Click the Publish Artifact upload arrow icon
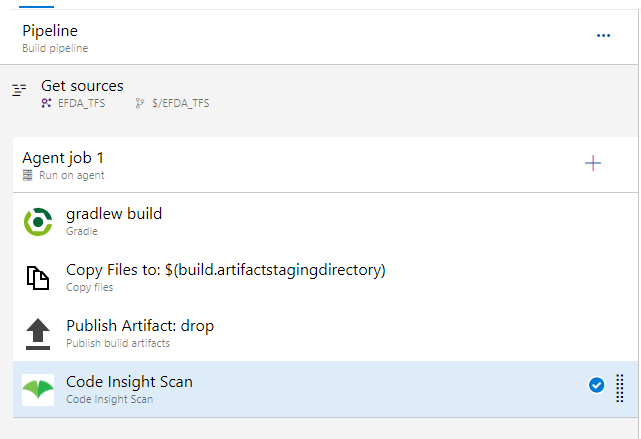Image resolution: width=641 pixels, height=439 pixels. 38,333
